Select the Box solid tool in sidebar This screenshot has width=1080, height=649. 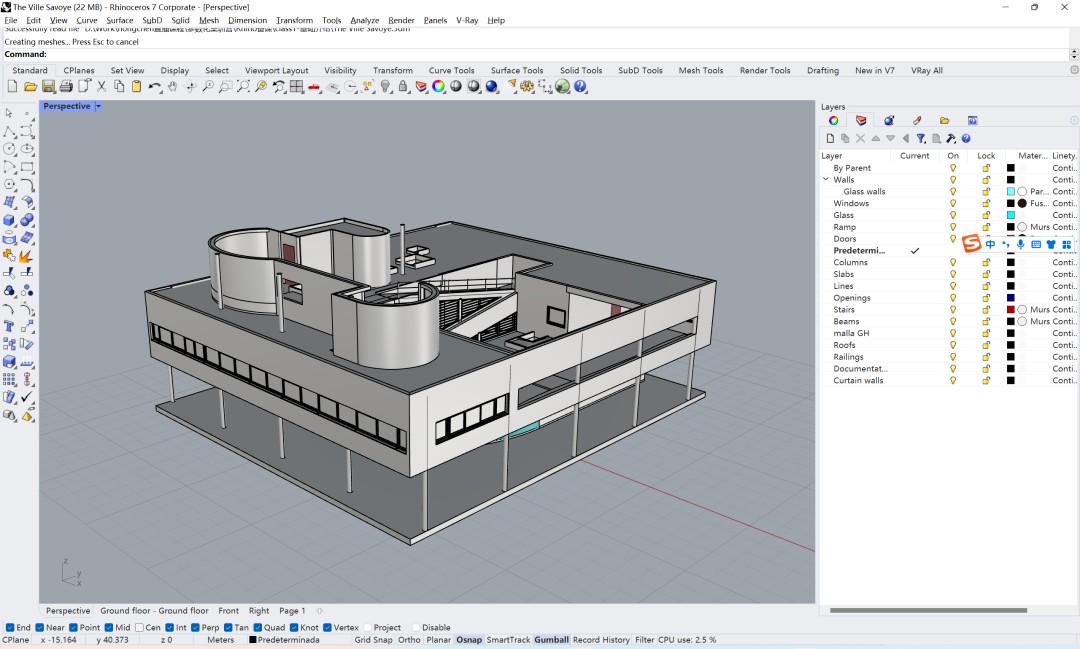click(10, 220)
